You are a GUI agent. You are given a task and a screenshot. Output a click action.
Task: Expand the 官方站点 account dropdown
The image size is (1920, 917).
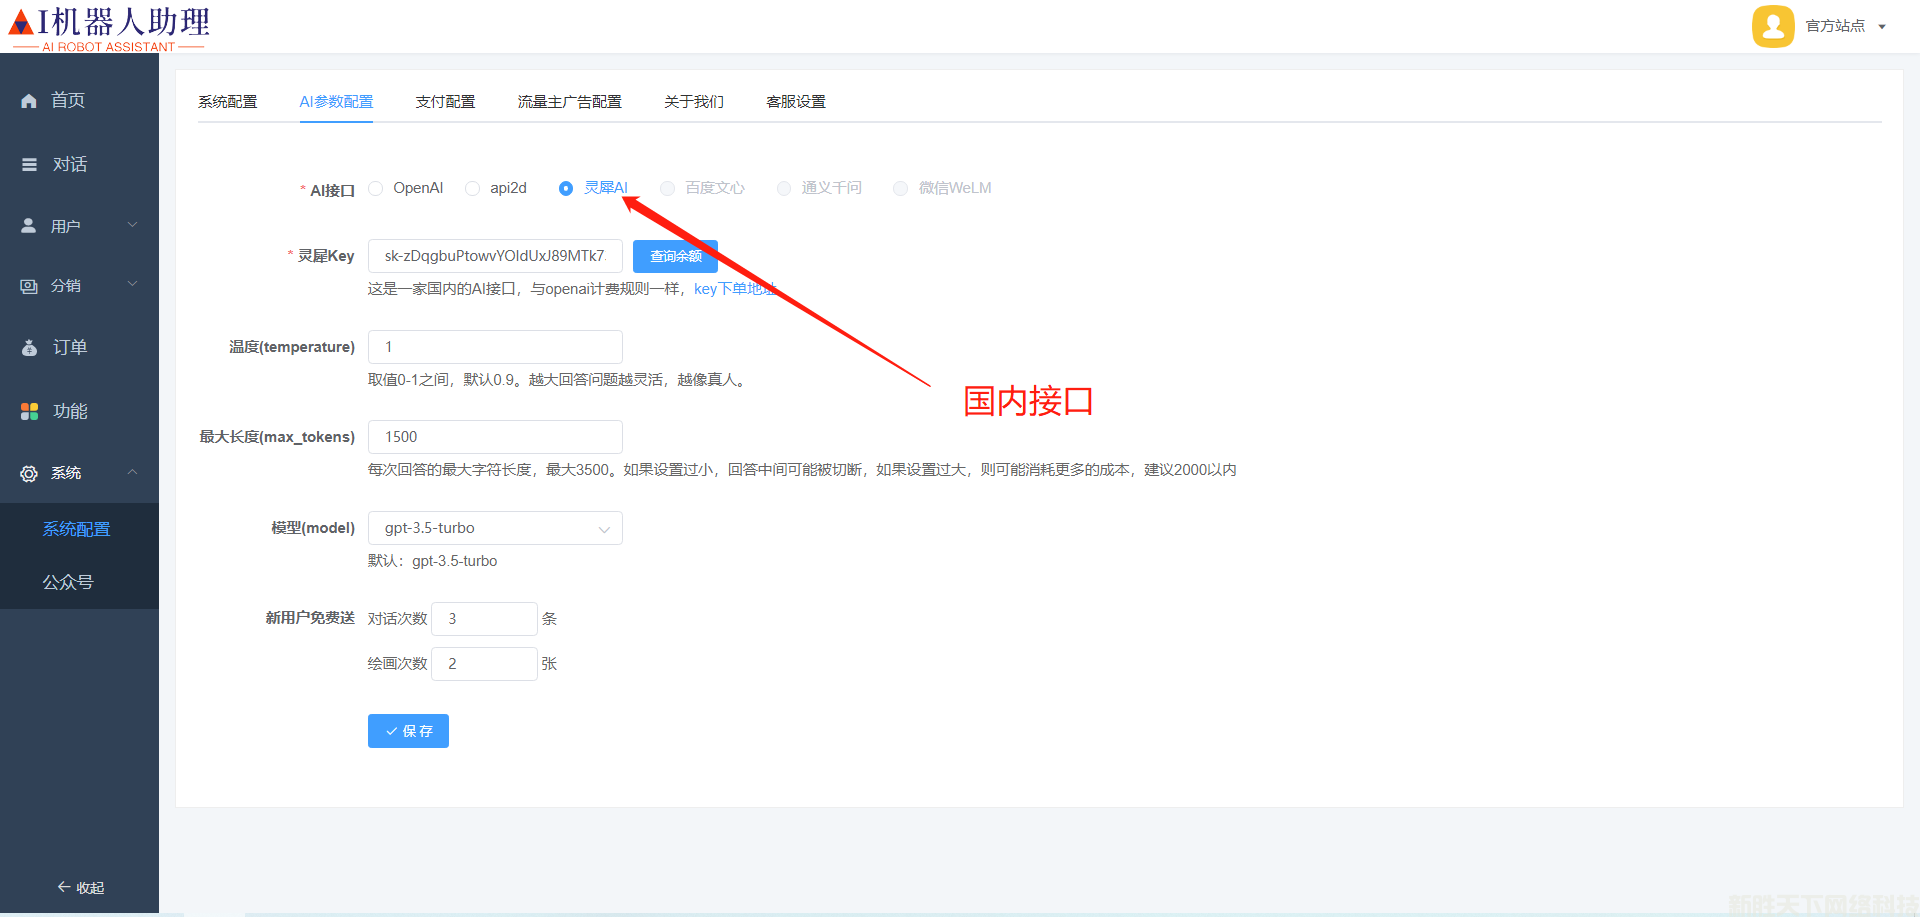[x=1881, y=27]
